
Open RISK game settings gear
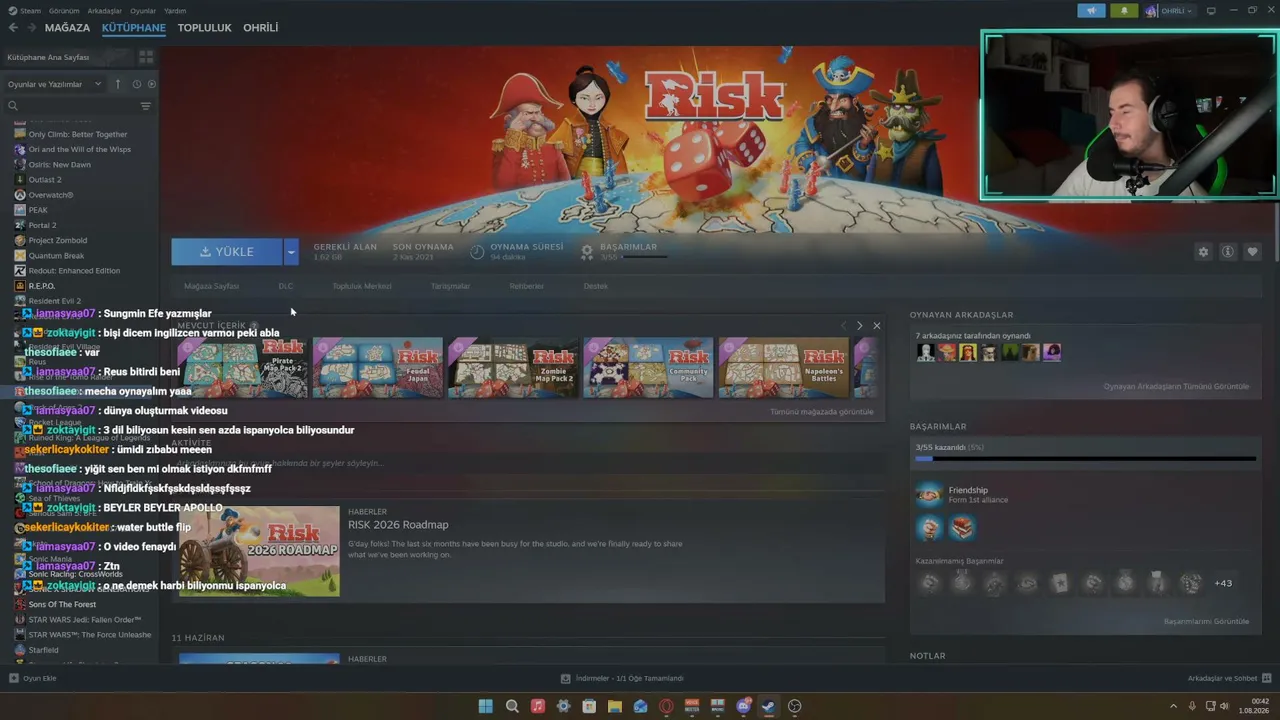click(x=1203, y=252)
